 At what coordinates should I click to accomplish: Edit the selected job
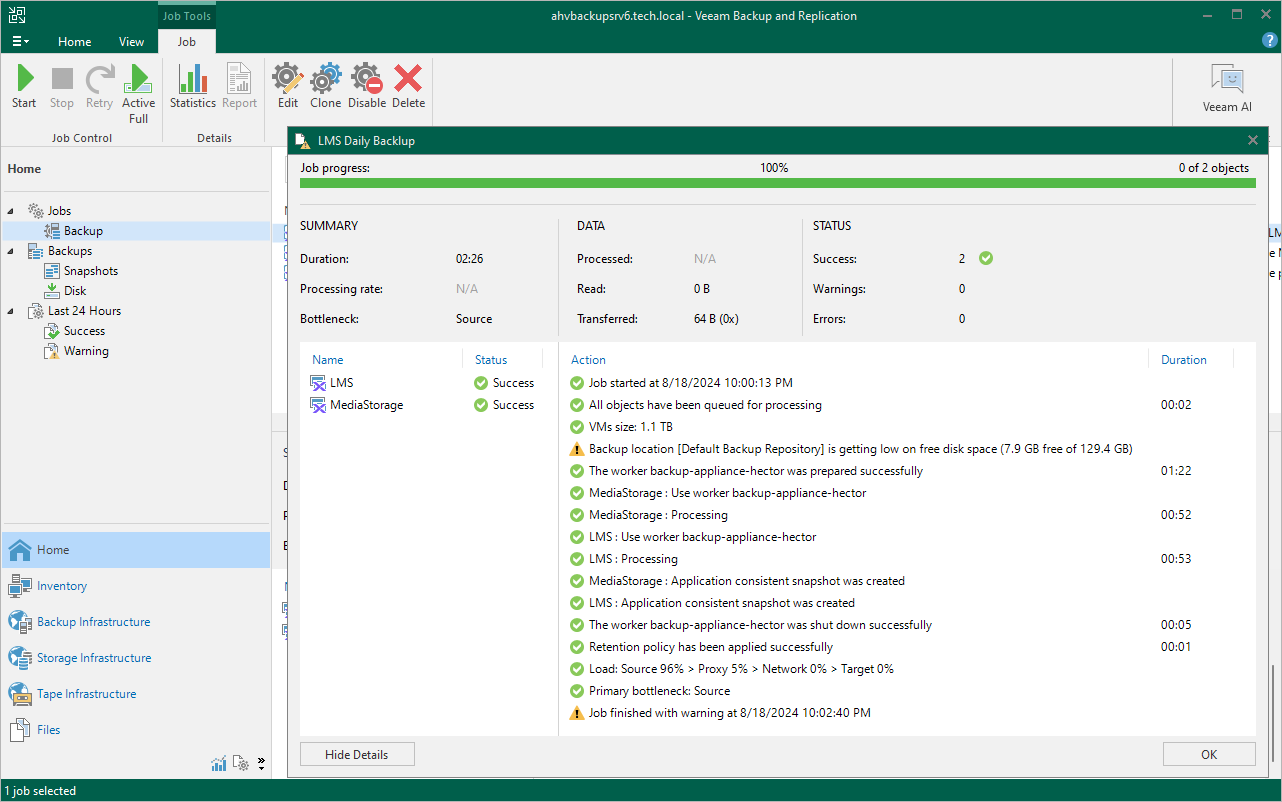click(x=288, y=87)
